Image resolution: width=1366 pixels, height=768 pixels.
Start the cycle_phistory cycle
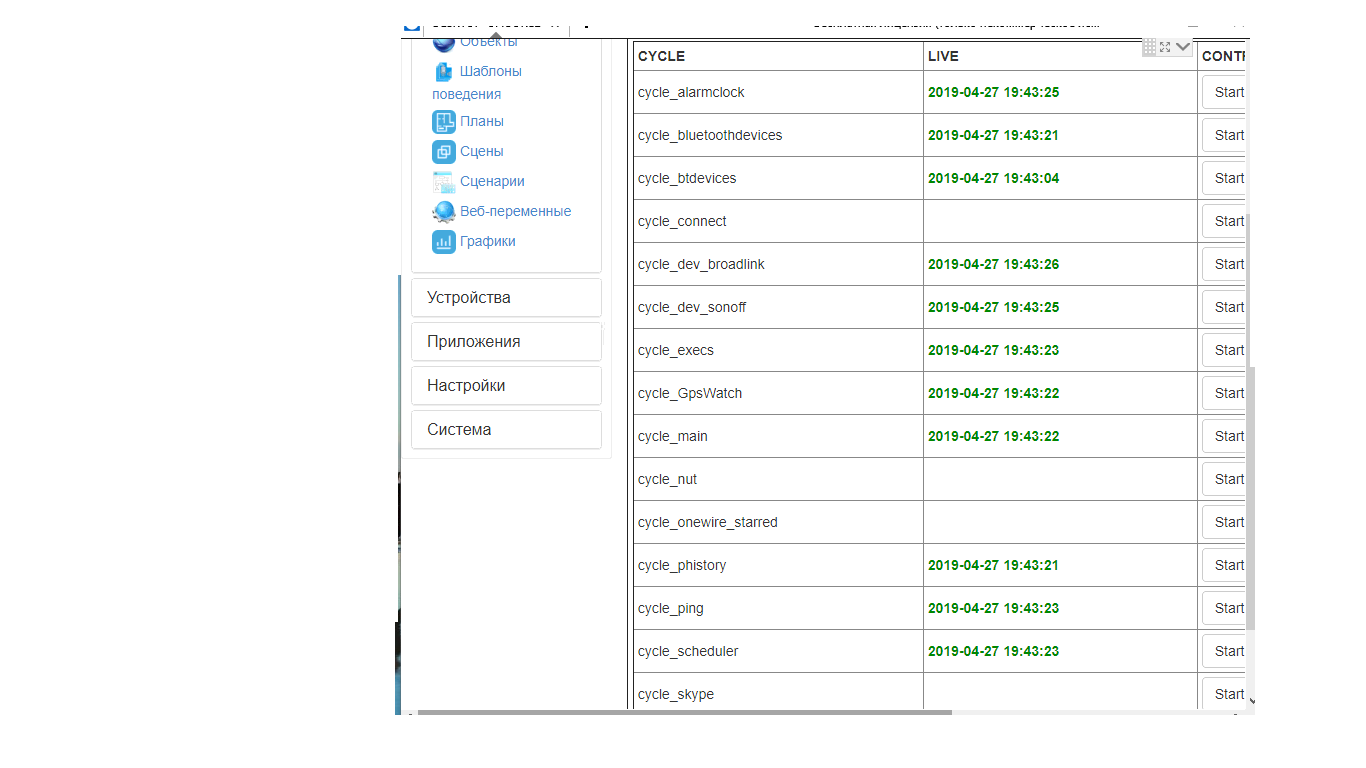tap(1224, 565)
